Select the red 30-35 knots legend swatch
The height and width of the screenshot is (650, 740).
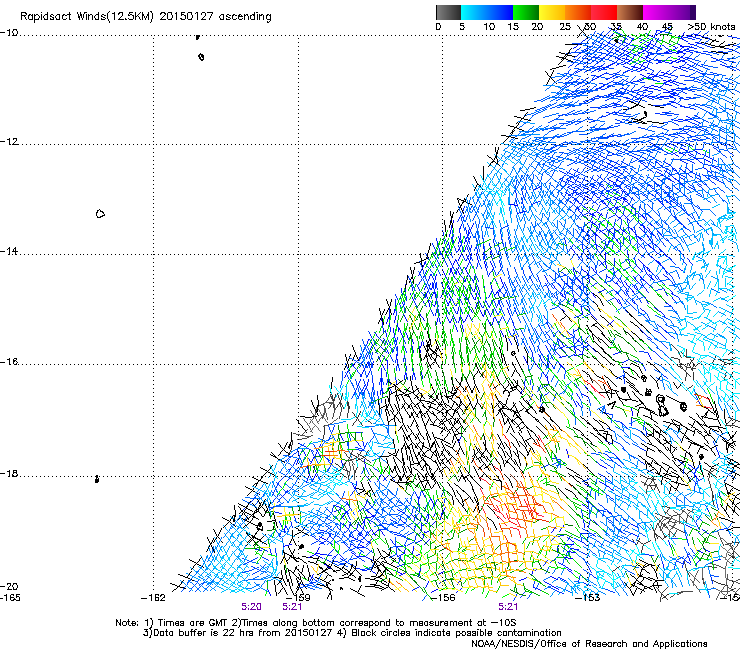click(x=604, y=12)
